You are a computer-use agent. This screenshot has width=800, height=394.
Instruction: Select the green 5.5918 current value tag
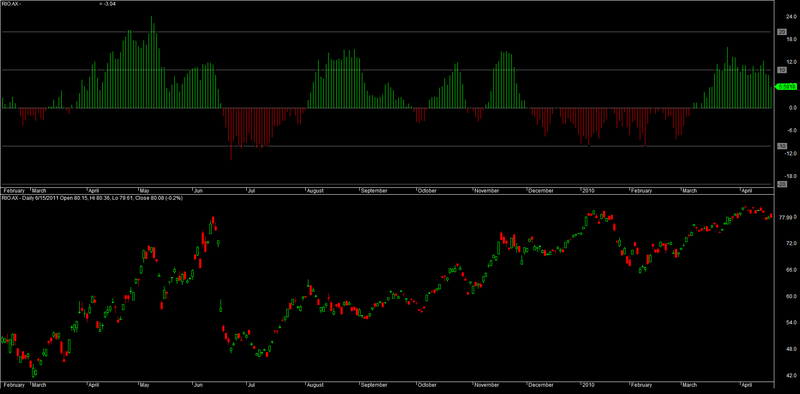click(x=786, y=87)
